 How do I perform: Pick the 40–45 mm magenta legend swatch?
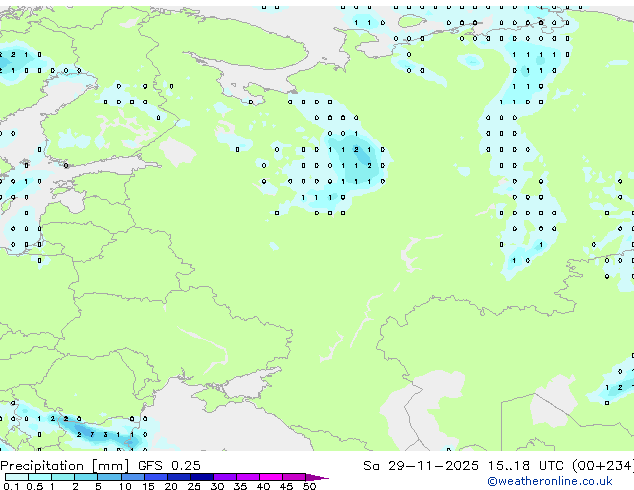tap(271, 477)
